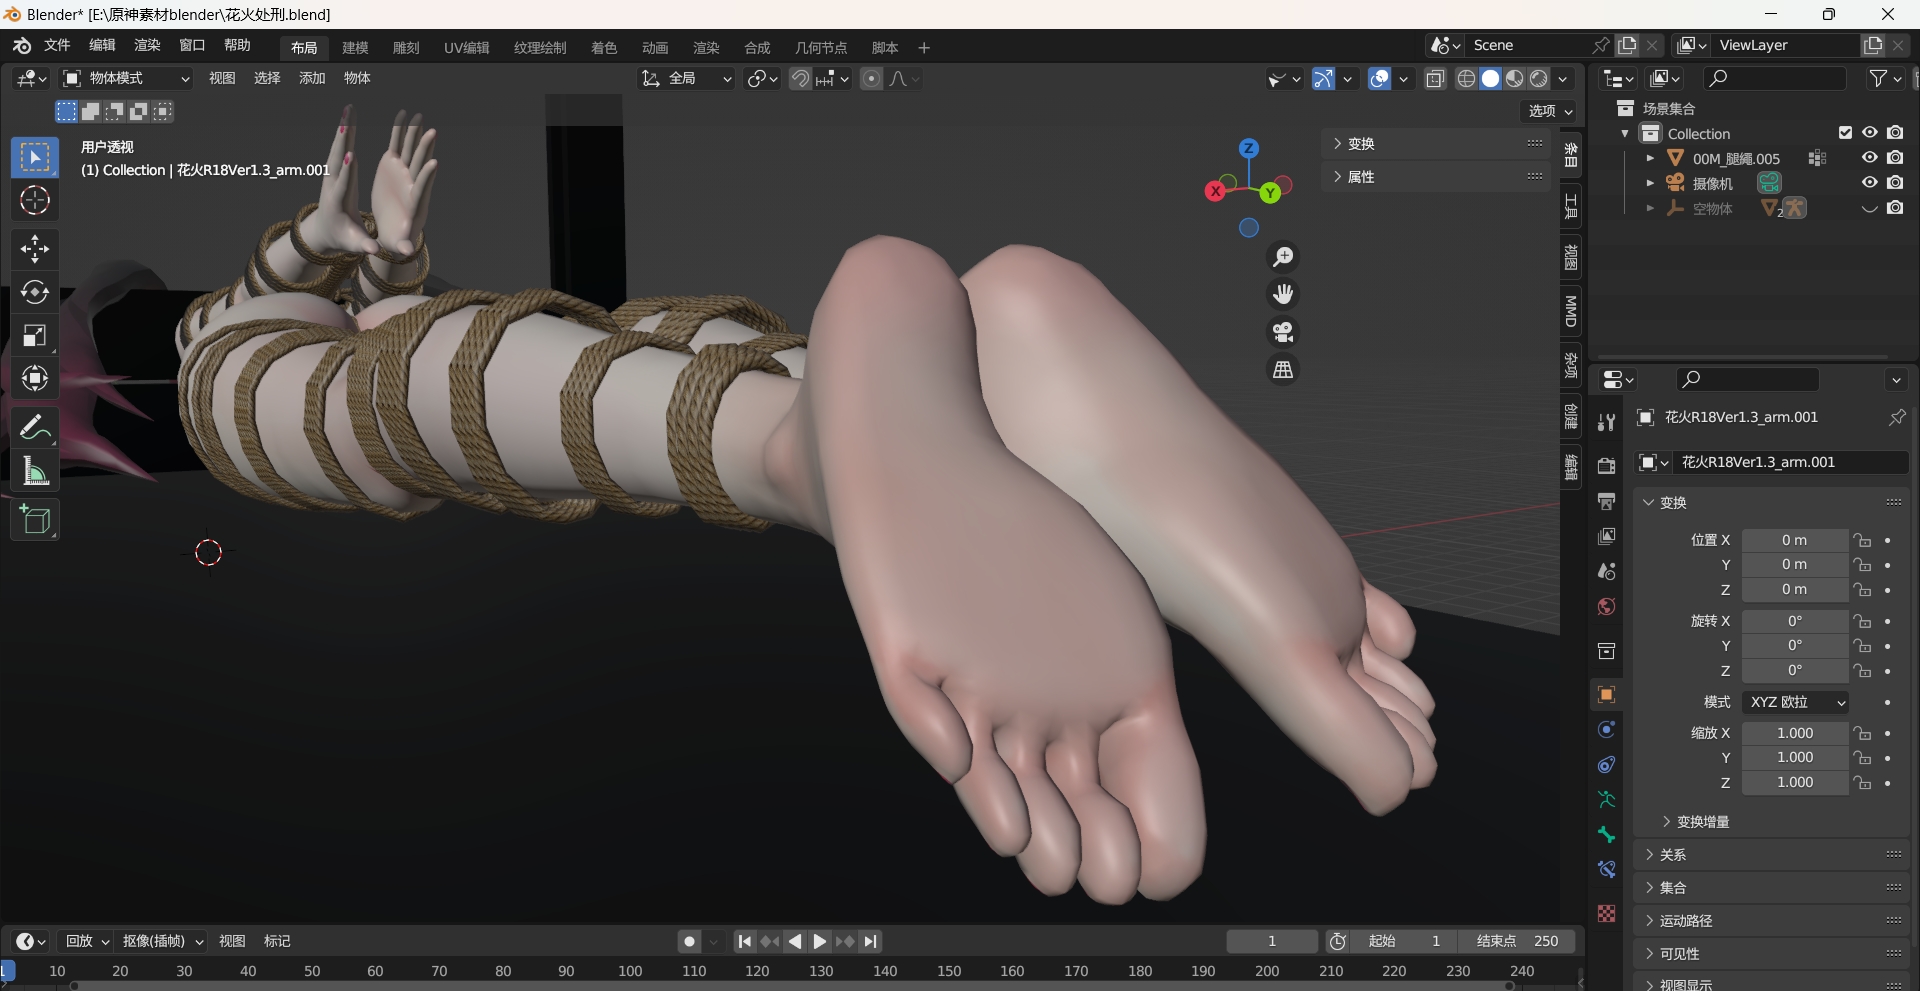Screen dimensions: 1920x991
Task: Click the current frame number field
Action: pyautogui.click(x=1272, y=942)
